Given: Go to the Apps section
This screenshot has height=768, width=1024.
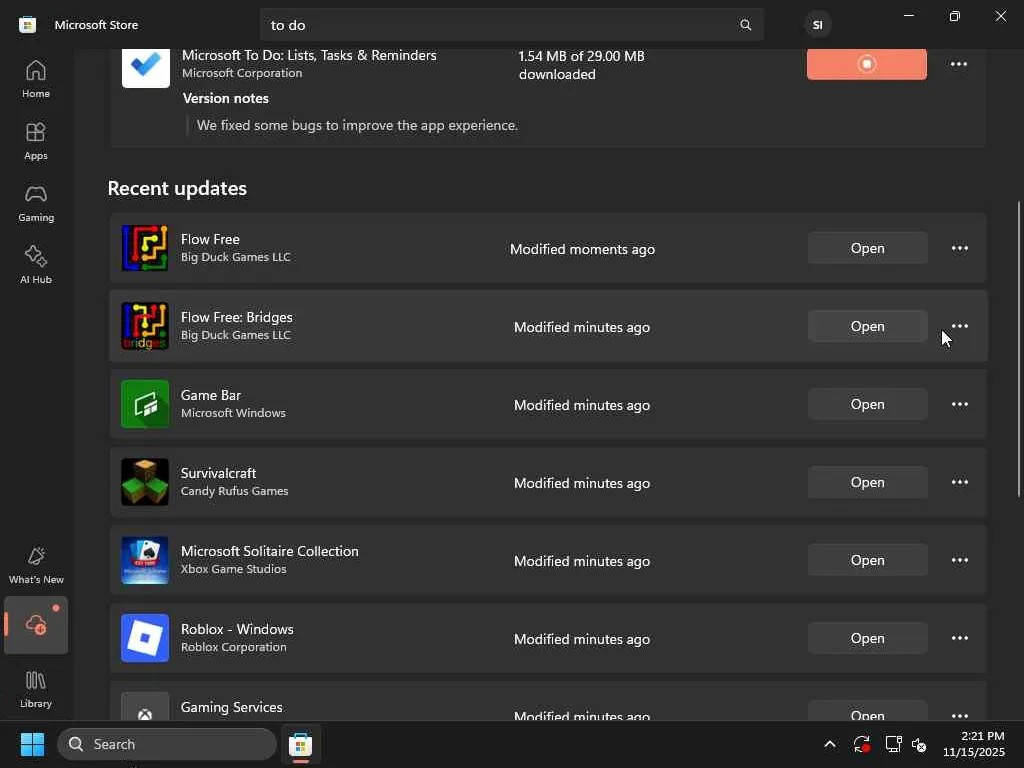Looking at the screenshot, I should pyautogui.click(x=36, y=142).
